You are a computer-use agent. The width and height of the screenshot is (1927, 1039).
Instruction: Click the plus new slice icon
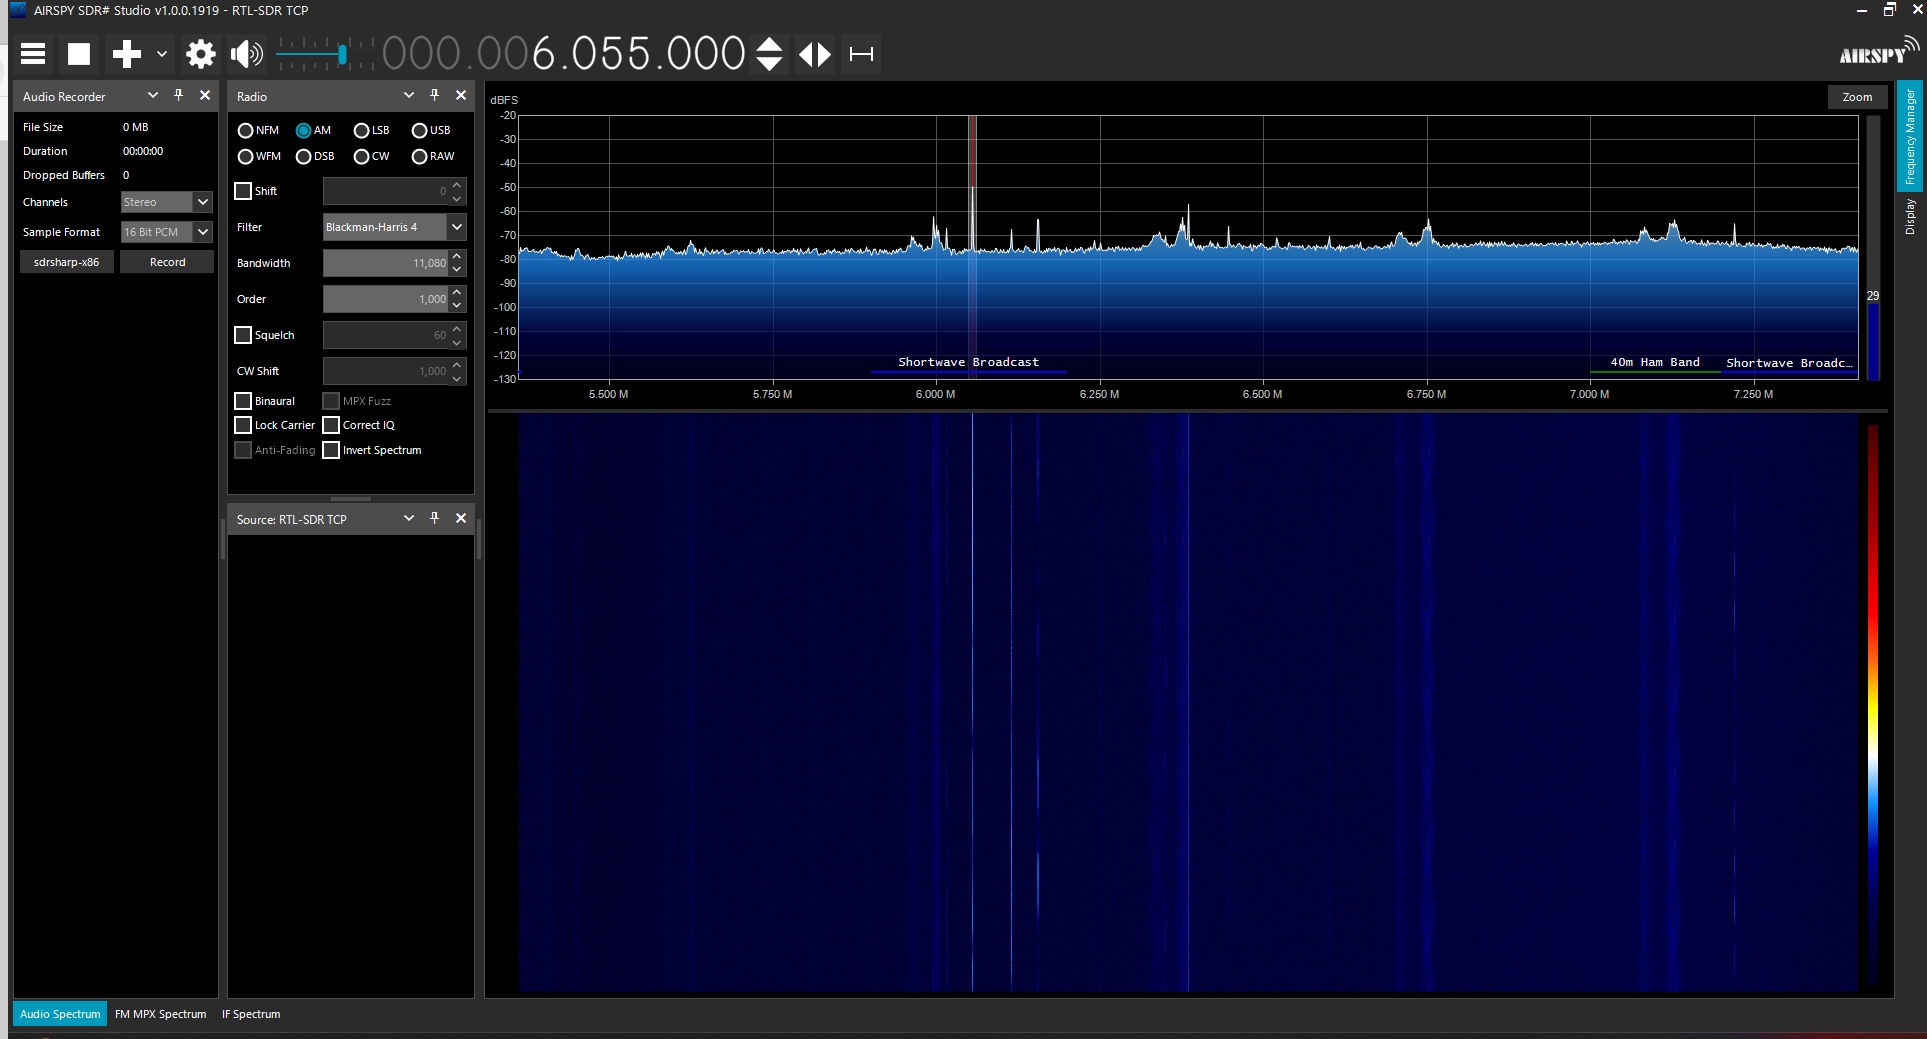127,54
